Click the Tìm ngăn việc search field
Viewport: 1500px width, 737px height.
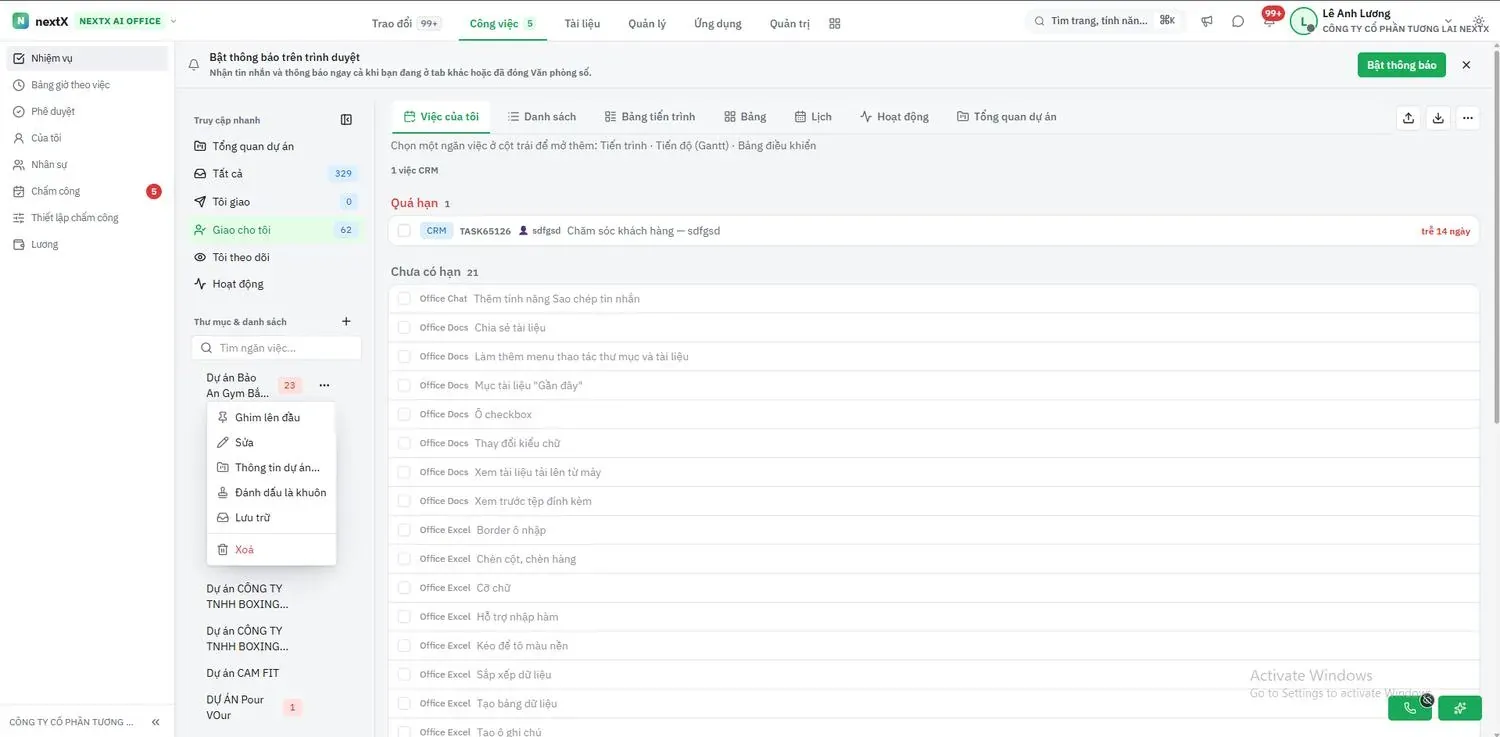coord(276,348)
